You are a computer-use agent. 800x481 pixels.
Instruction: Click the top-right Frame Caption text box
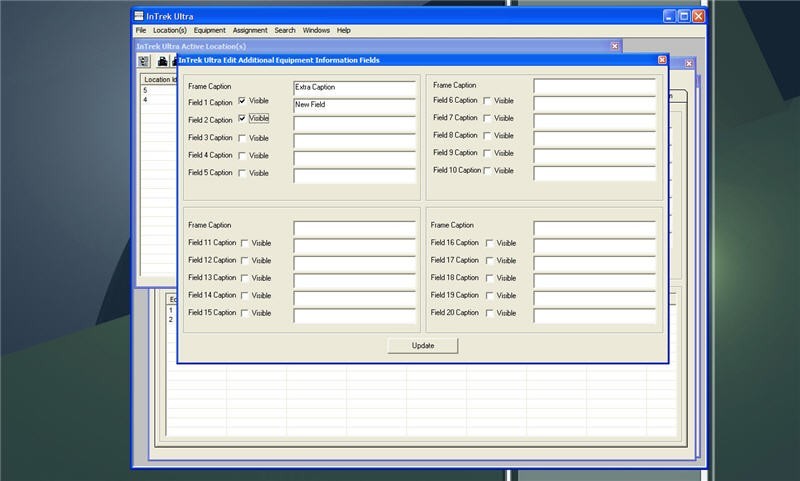pos(595,86)
